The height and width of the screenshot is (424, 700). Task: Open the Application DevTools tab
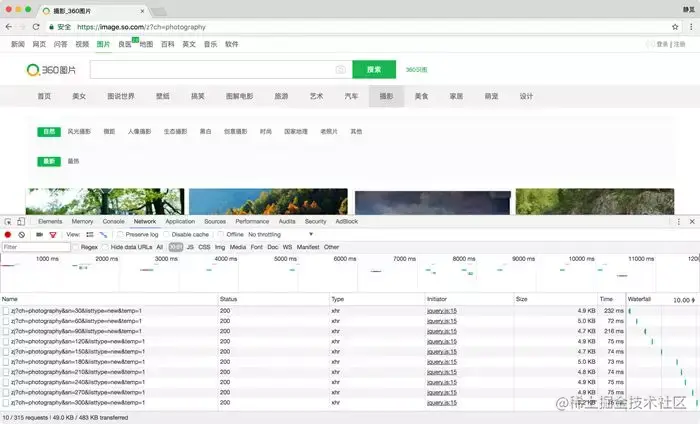point(180,221)
